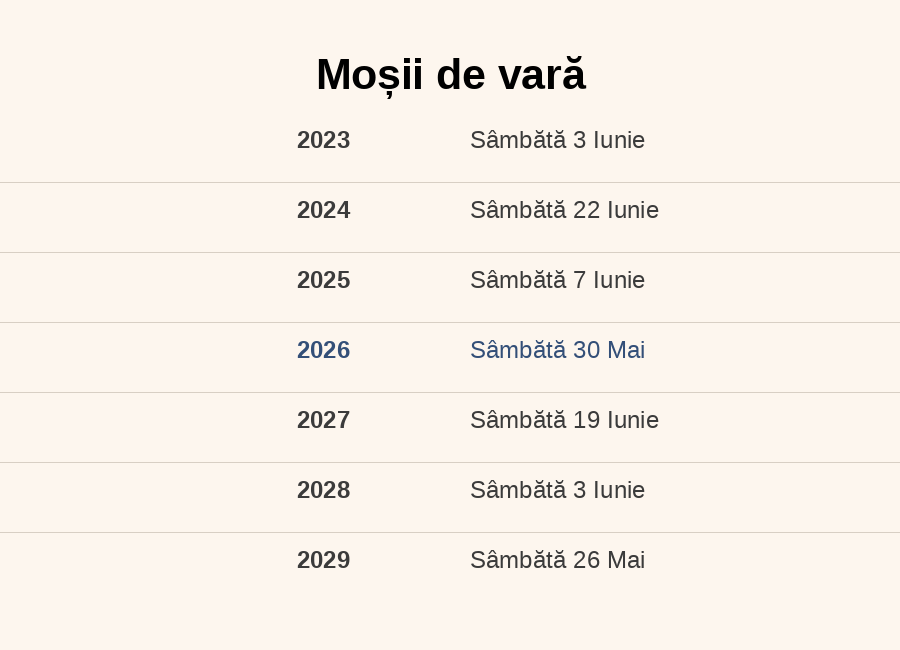Image resolution: width=900 pixels, height=650 pixels.
Task: Click the word Moșii in the title
Action: click(370, 76)
